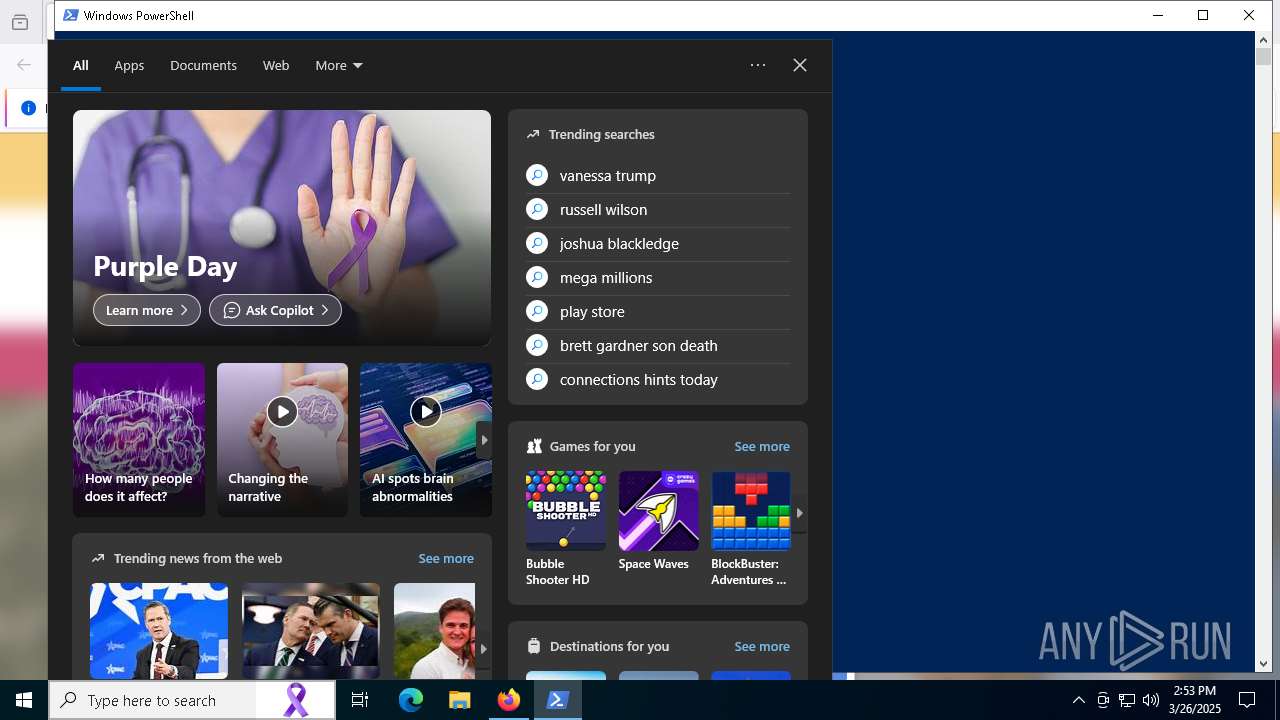
Task: Expand the More dropdown menu
Action: 339,65
